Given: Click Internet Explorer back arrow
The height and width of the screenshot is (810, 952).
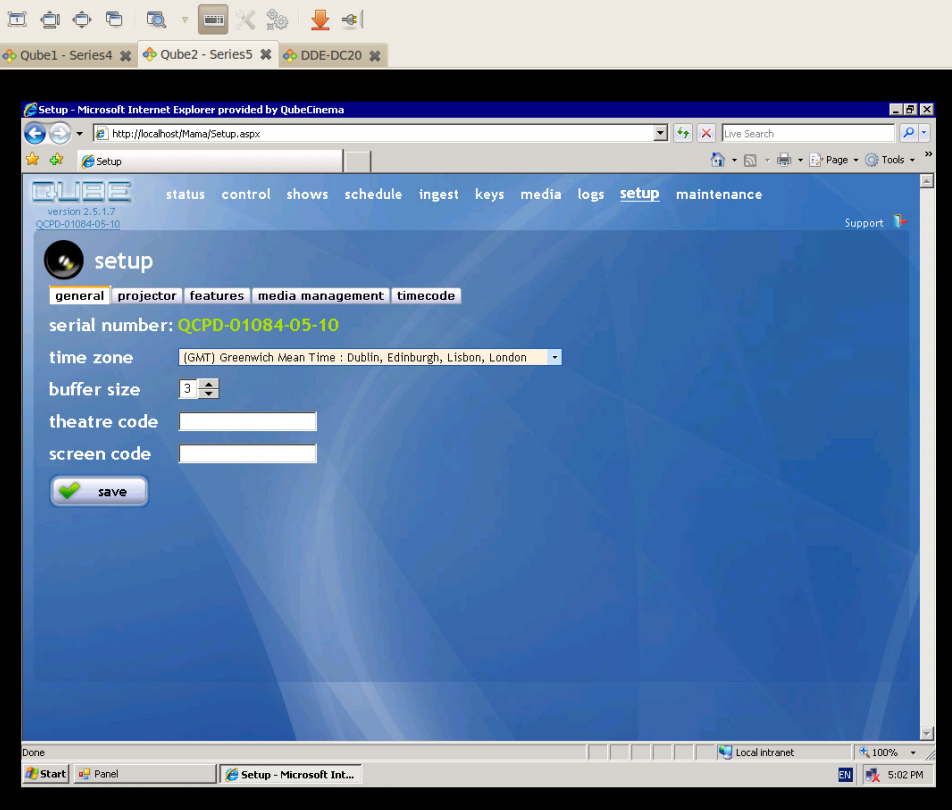Looking at the screenshot, I should coord(35,133).
